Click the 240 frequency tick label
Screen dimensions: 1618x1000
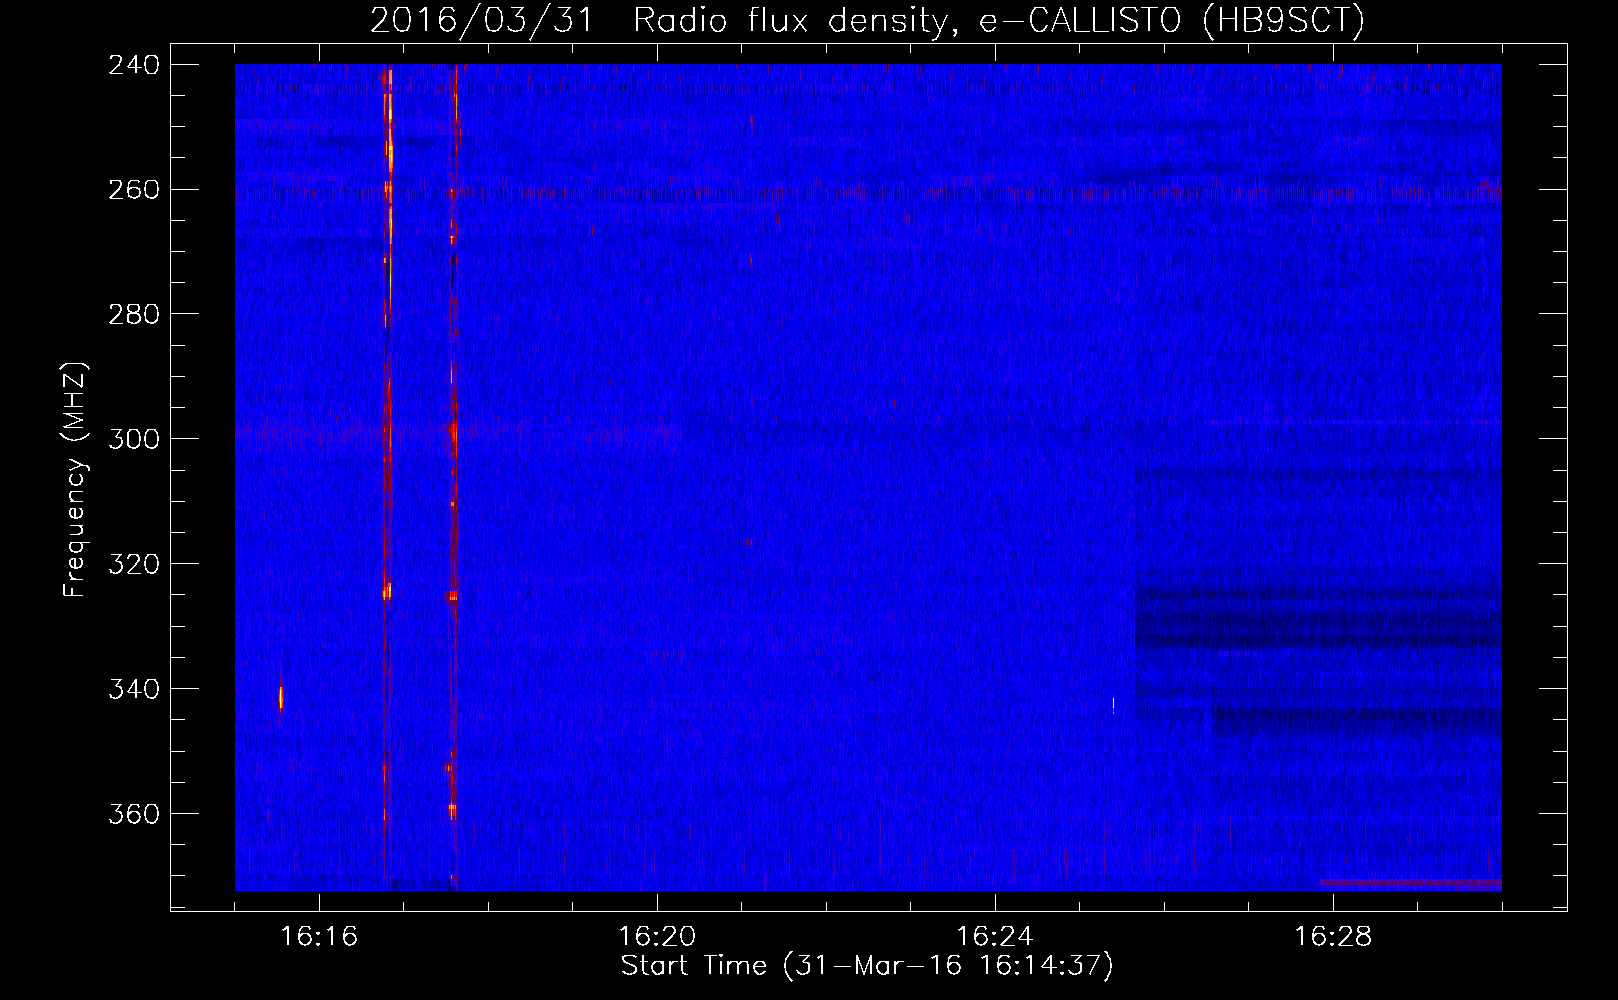(134, 65)
